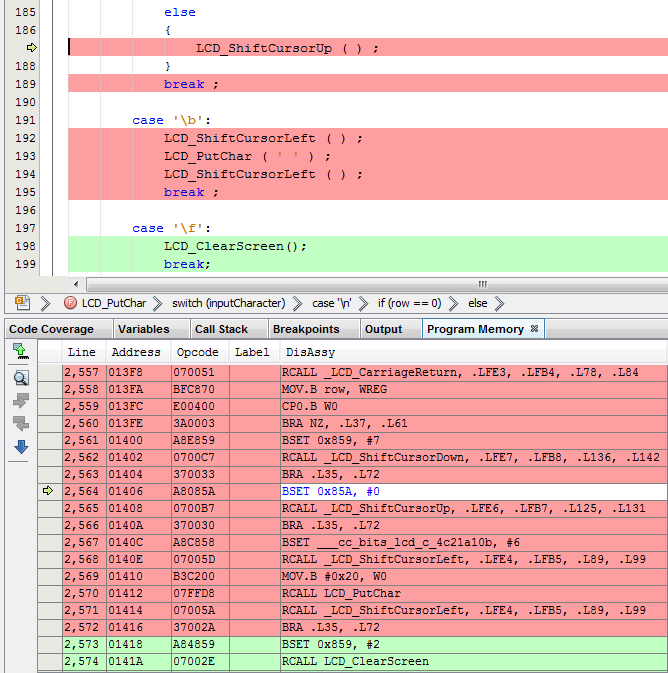
Task: Close the Program Memory tab
Action: 534,328
